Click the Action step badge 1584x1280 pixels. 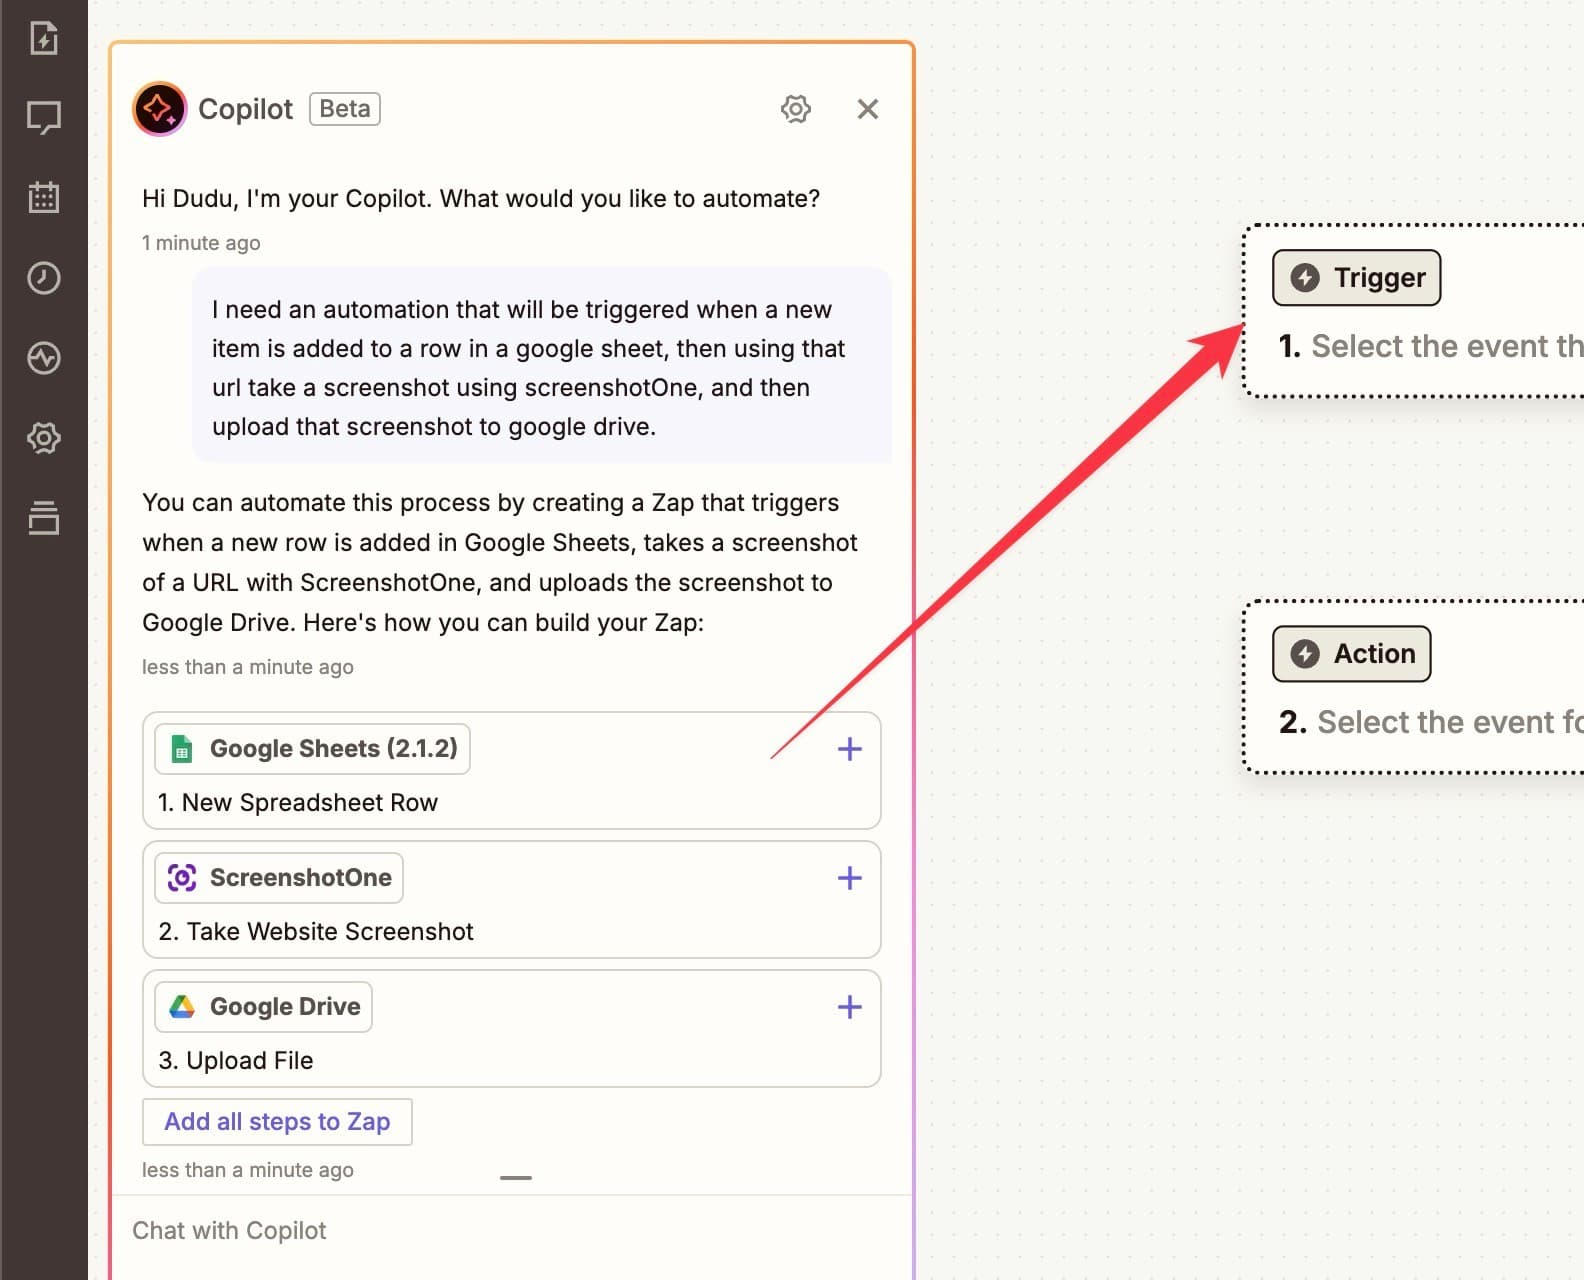[x=1351, y=654]
